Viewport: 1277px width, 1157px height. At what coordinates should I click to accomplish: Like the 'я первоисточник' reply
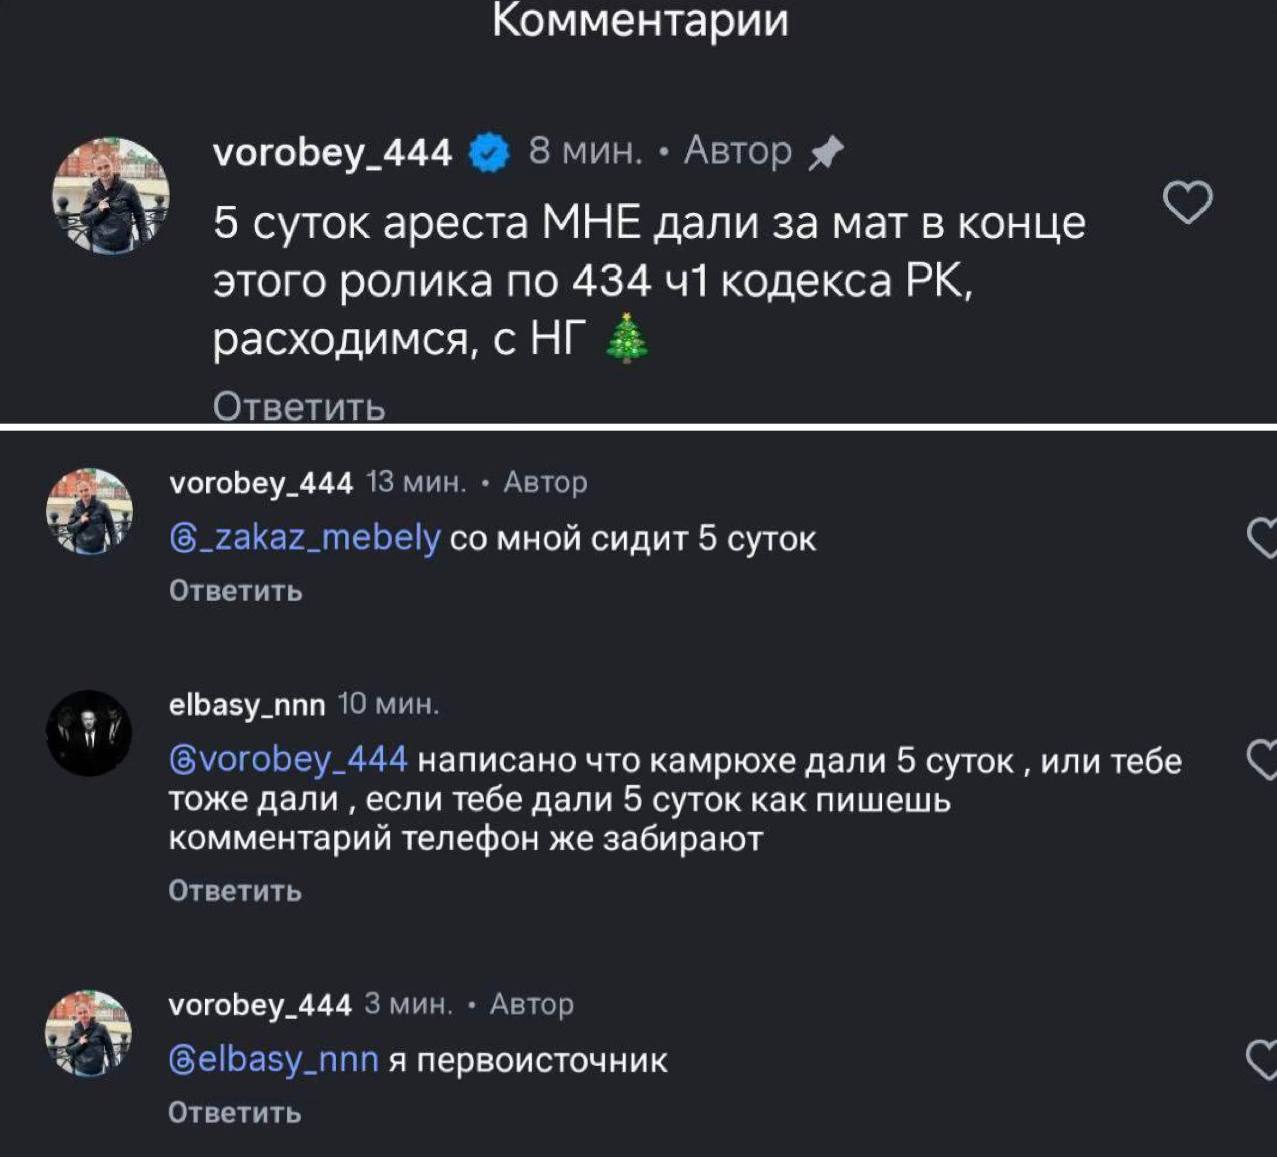click(1264, 1060)
